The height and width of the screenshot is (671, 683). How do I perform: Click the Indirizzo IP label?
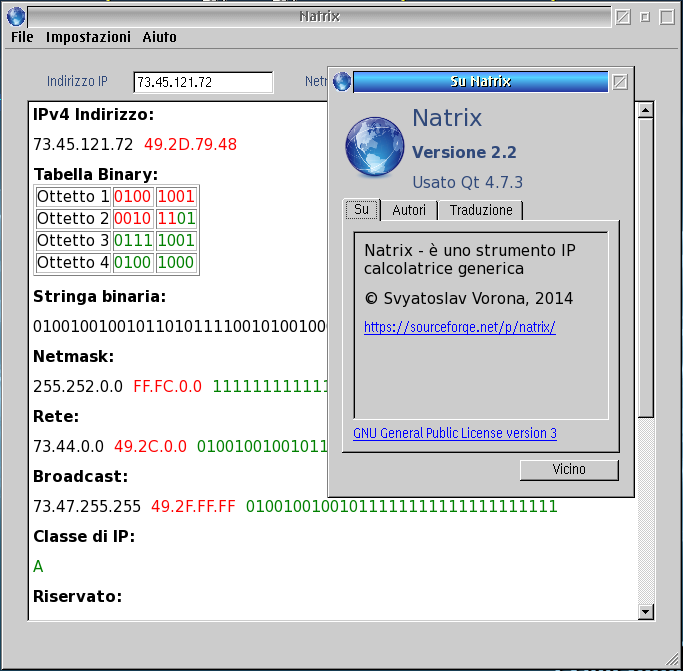point(77,81)
